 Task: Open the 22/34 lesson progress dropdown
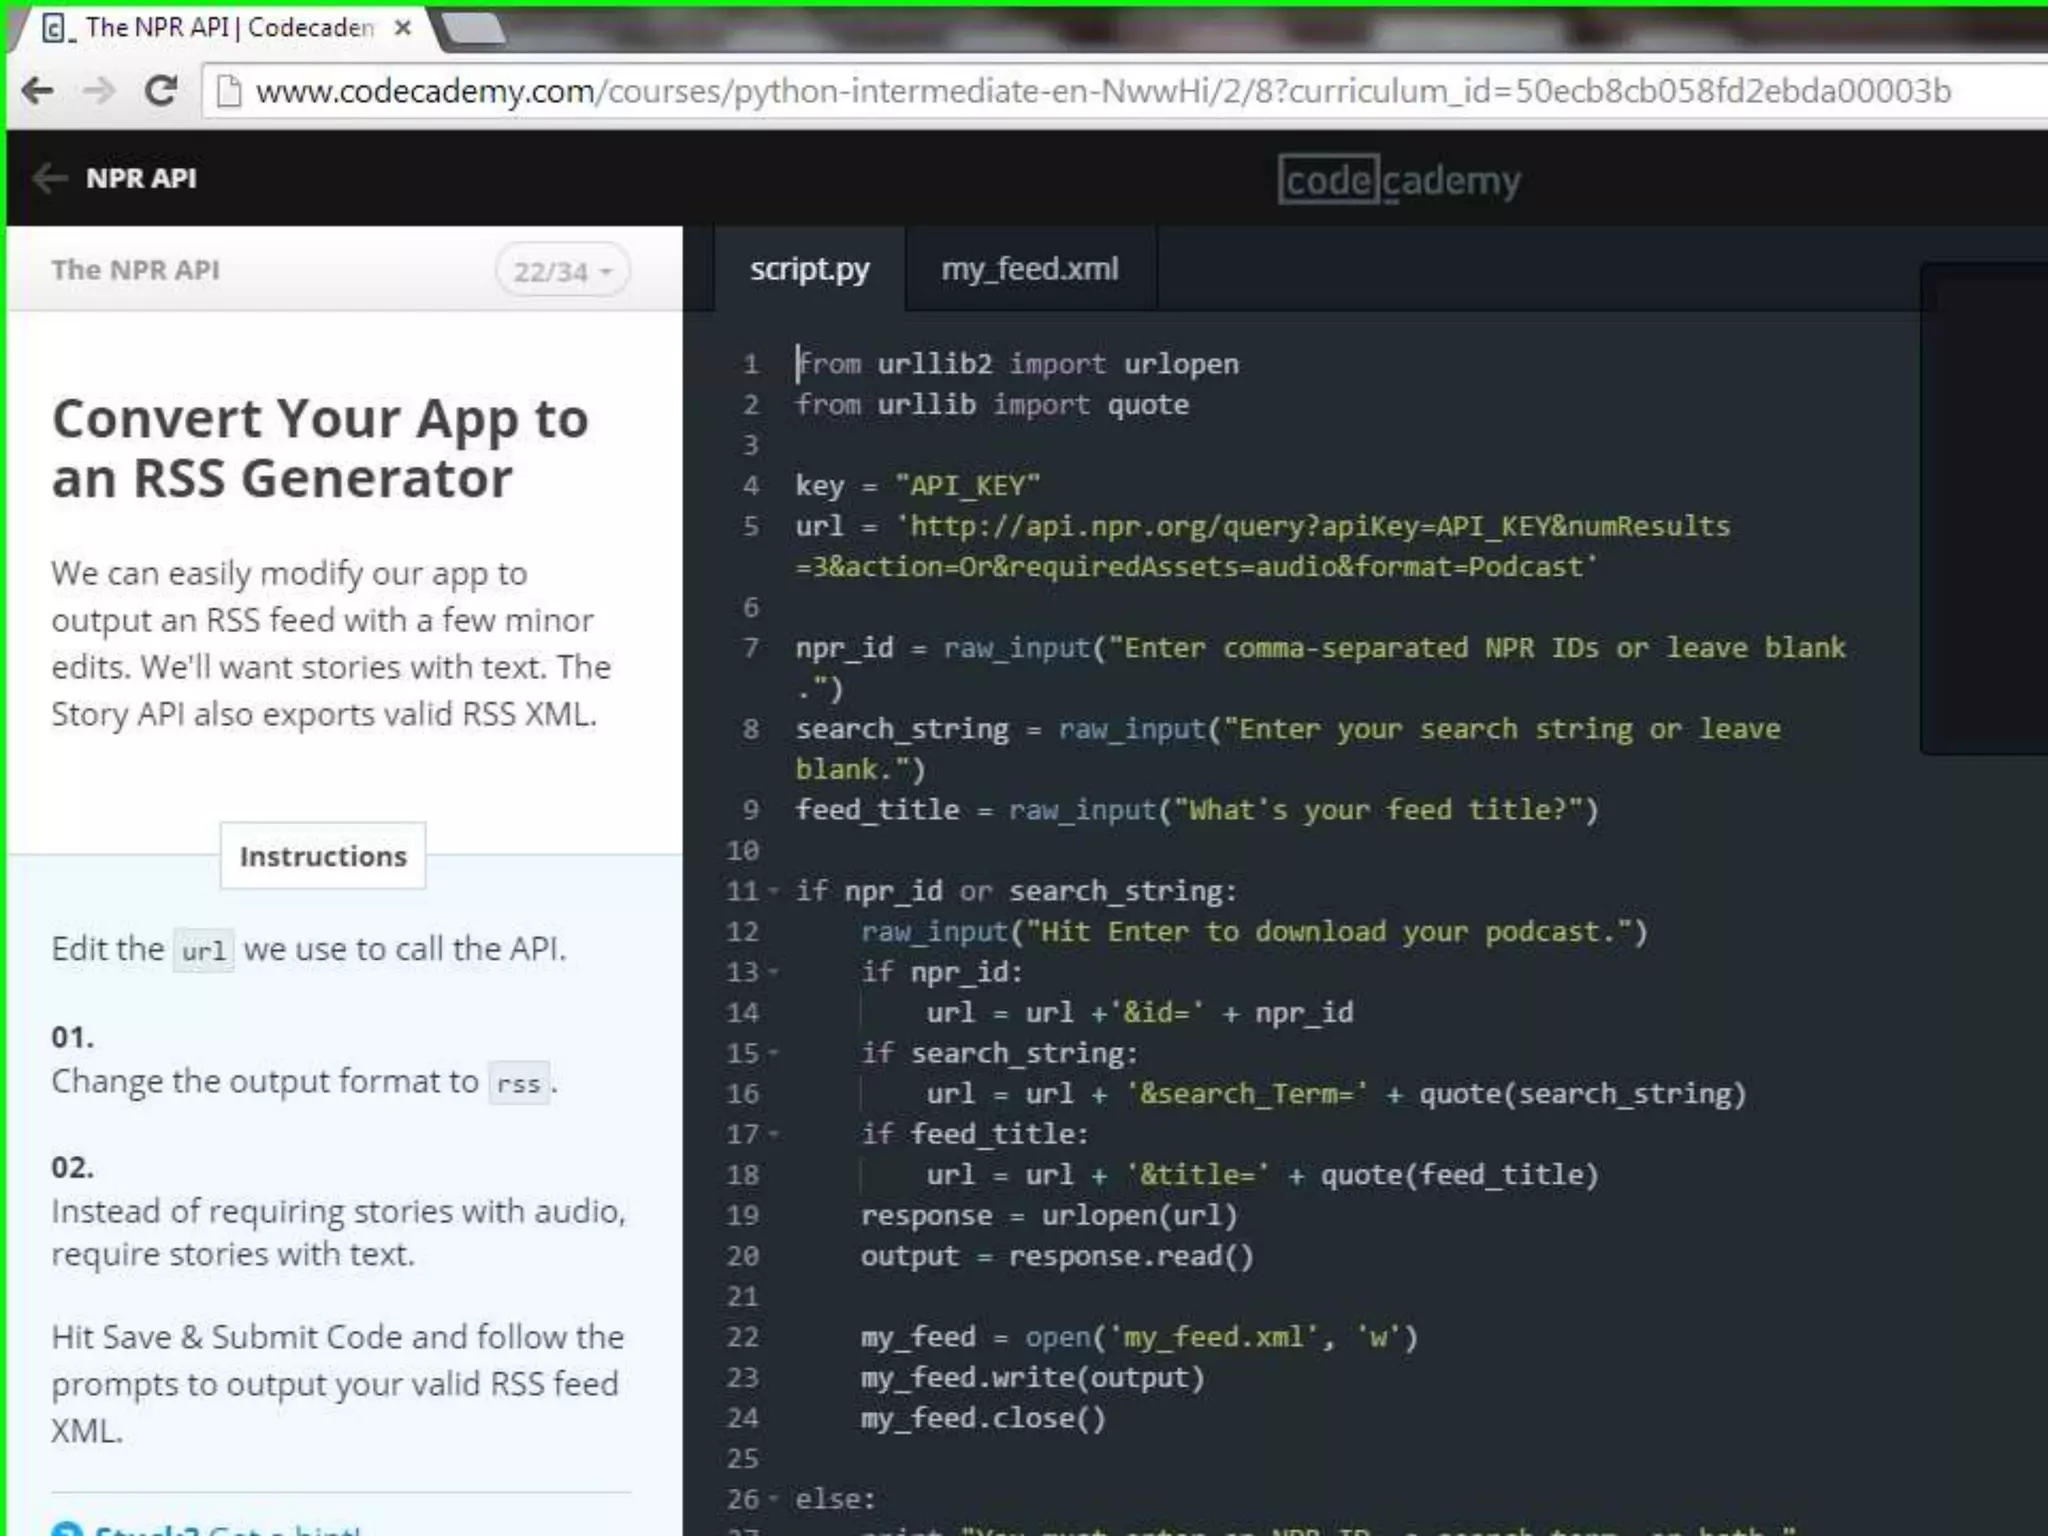coord(562,270)
